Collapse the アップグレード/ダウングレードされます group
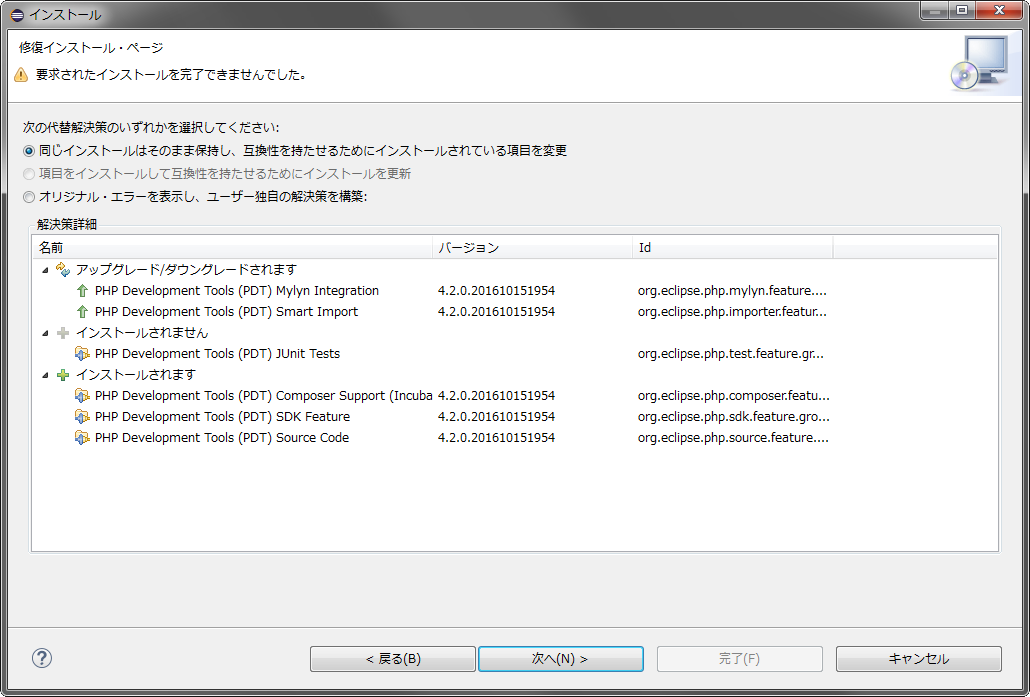The image size is (1030, 697). pyautogui.click(x=45, y=270)
